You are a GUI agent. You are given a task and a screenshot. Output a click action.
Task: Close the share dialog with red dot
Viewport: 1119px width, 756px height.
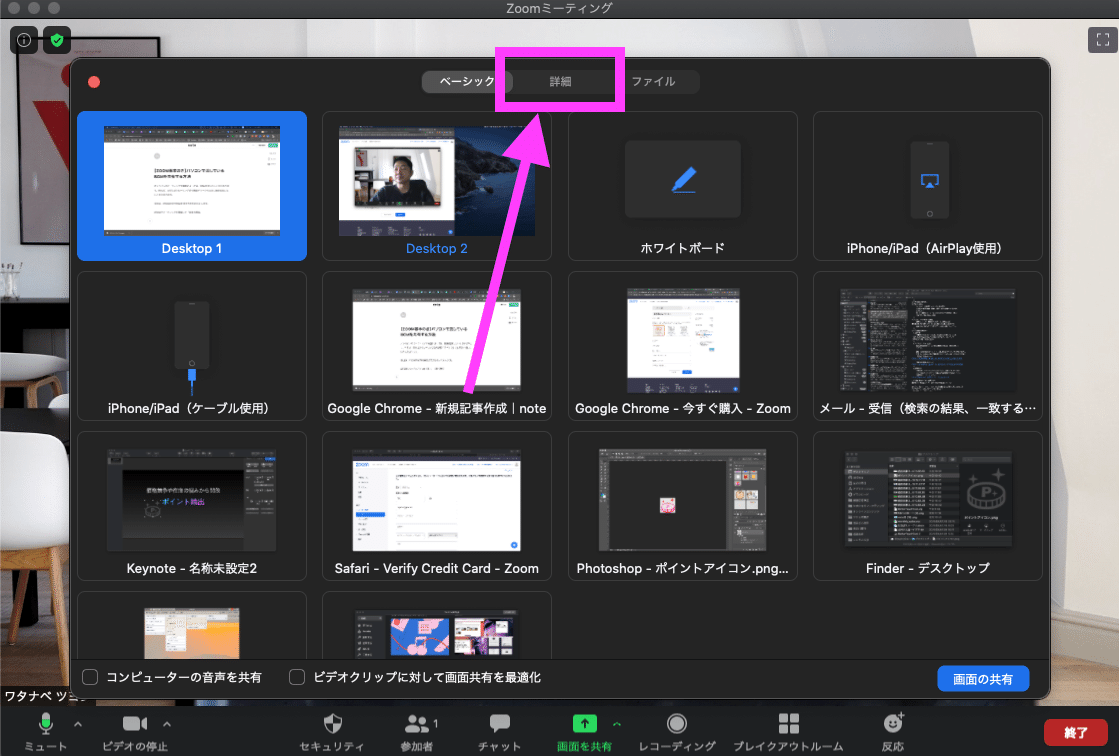pyautogui.click(x=93, y=82)
